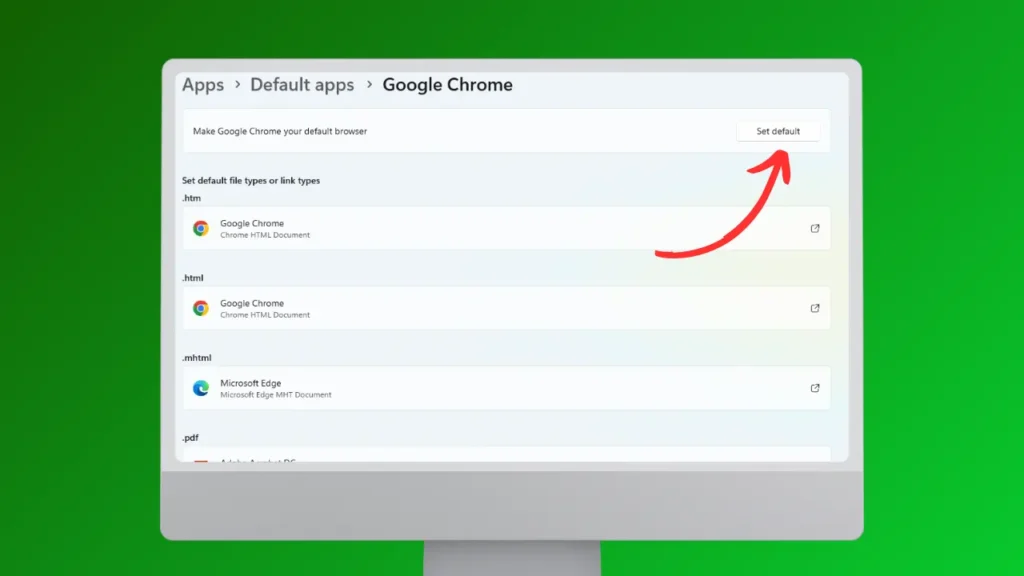Click the partially visible .pdf app row
Image resolution: width=1024 pixels, height=576 pixels.
pyautogui.click(x=506, y=456)
